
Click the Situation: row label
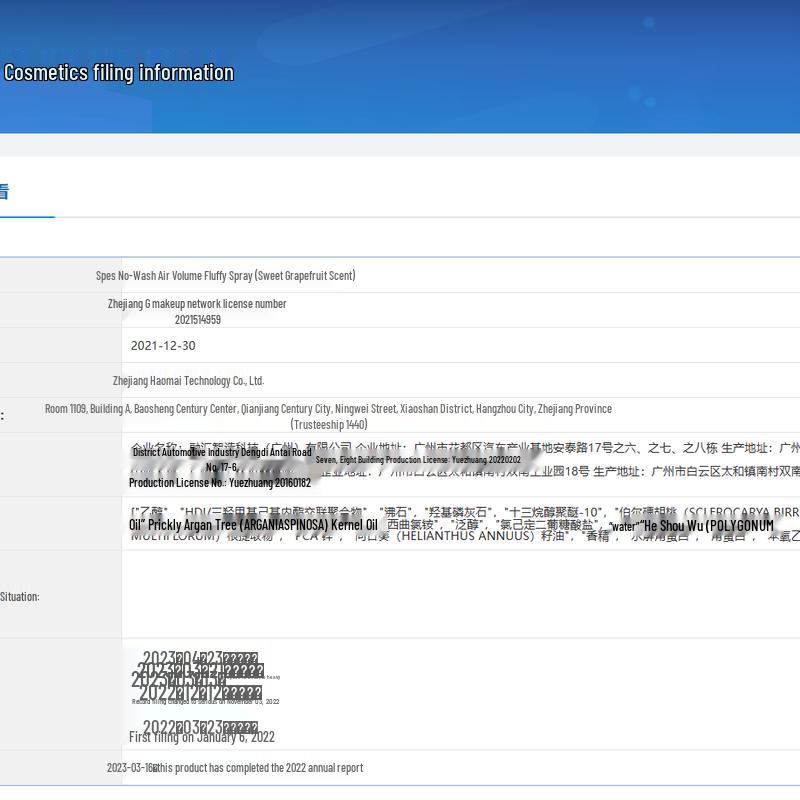(x=20, y=597)
